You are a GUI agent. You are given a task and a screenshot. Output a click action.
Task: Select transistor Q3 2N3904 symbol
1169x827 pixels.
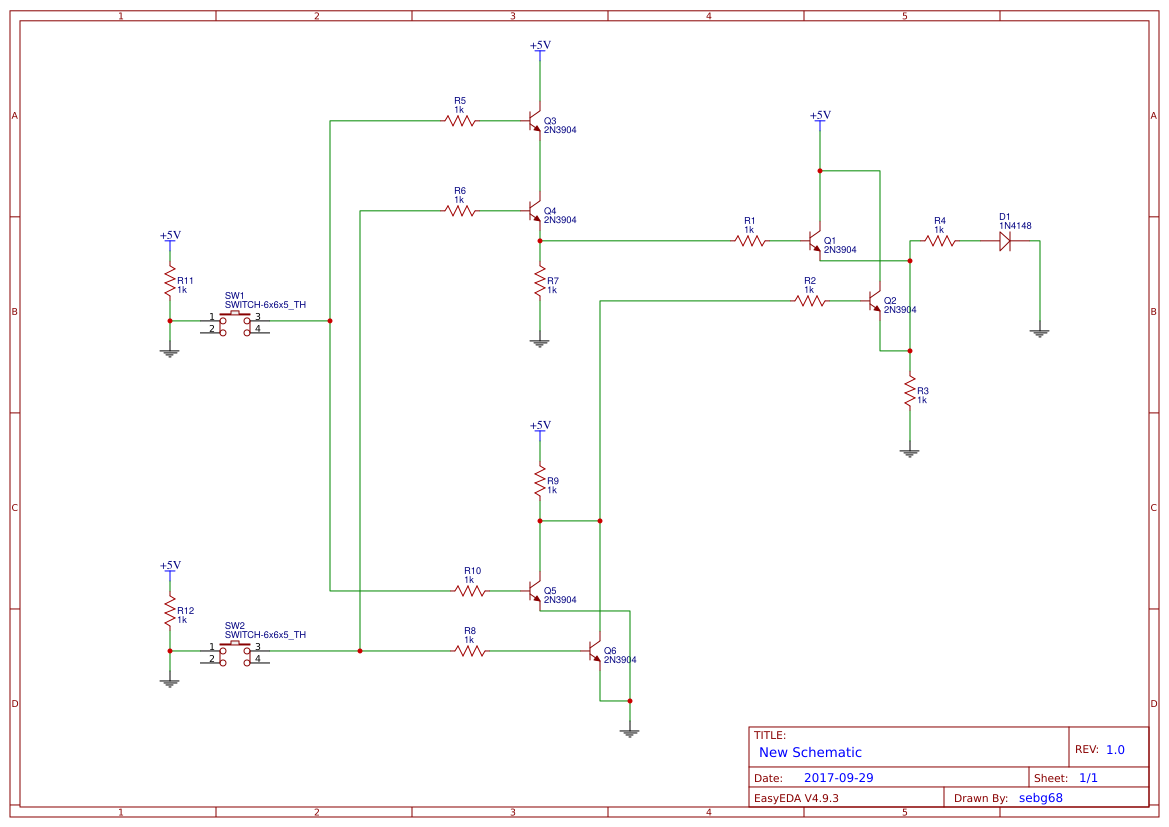[x=534, y=121]
